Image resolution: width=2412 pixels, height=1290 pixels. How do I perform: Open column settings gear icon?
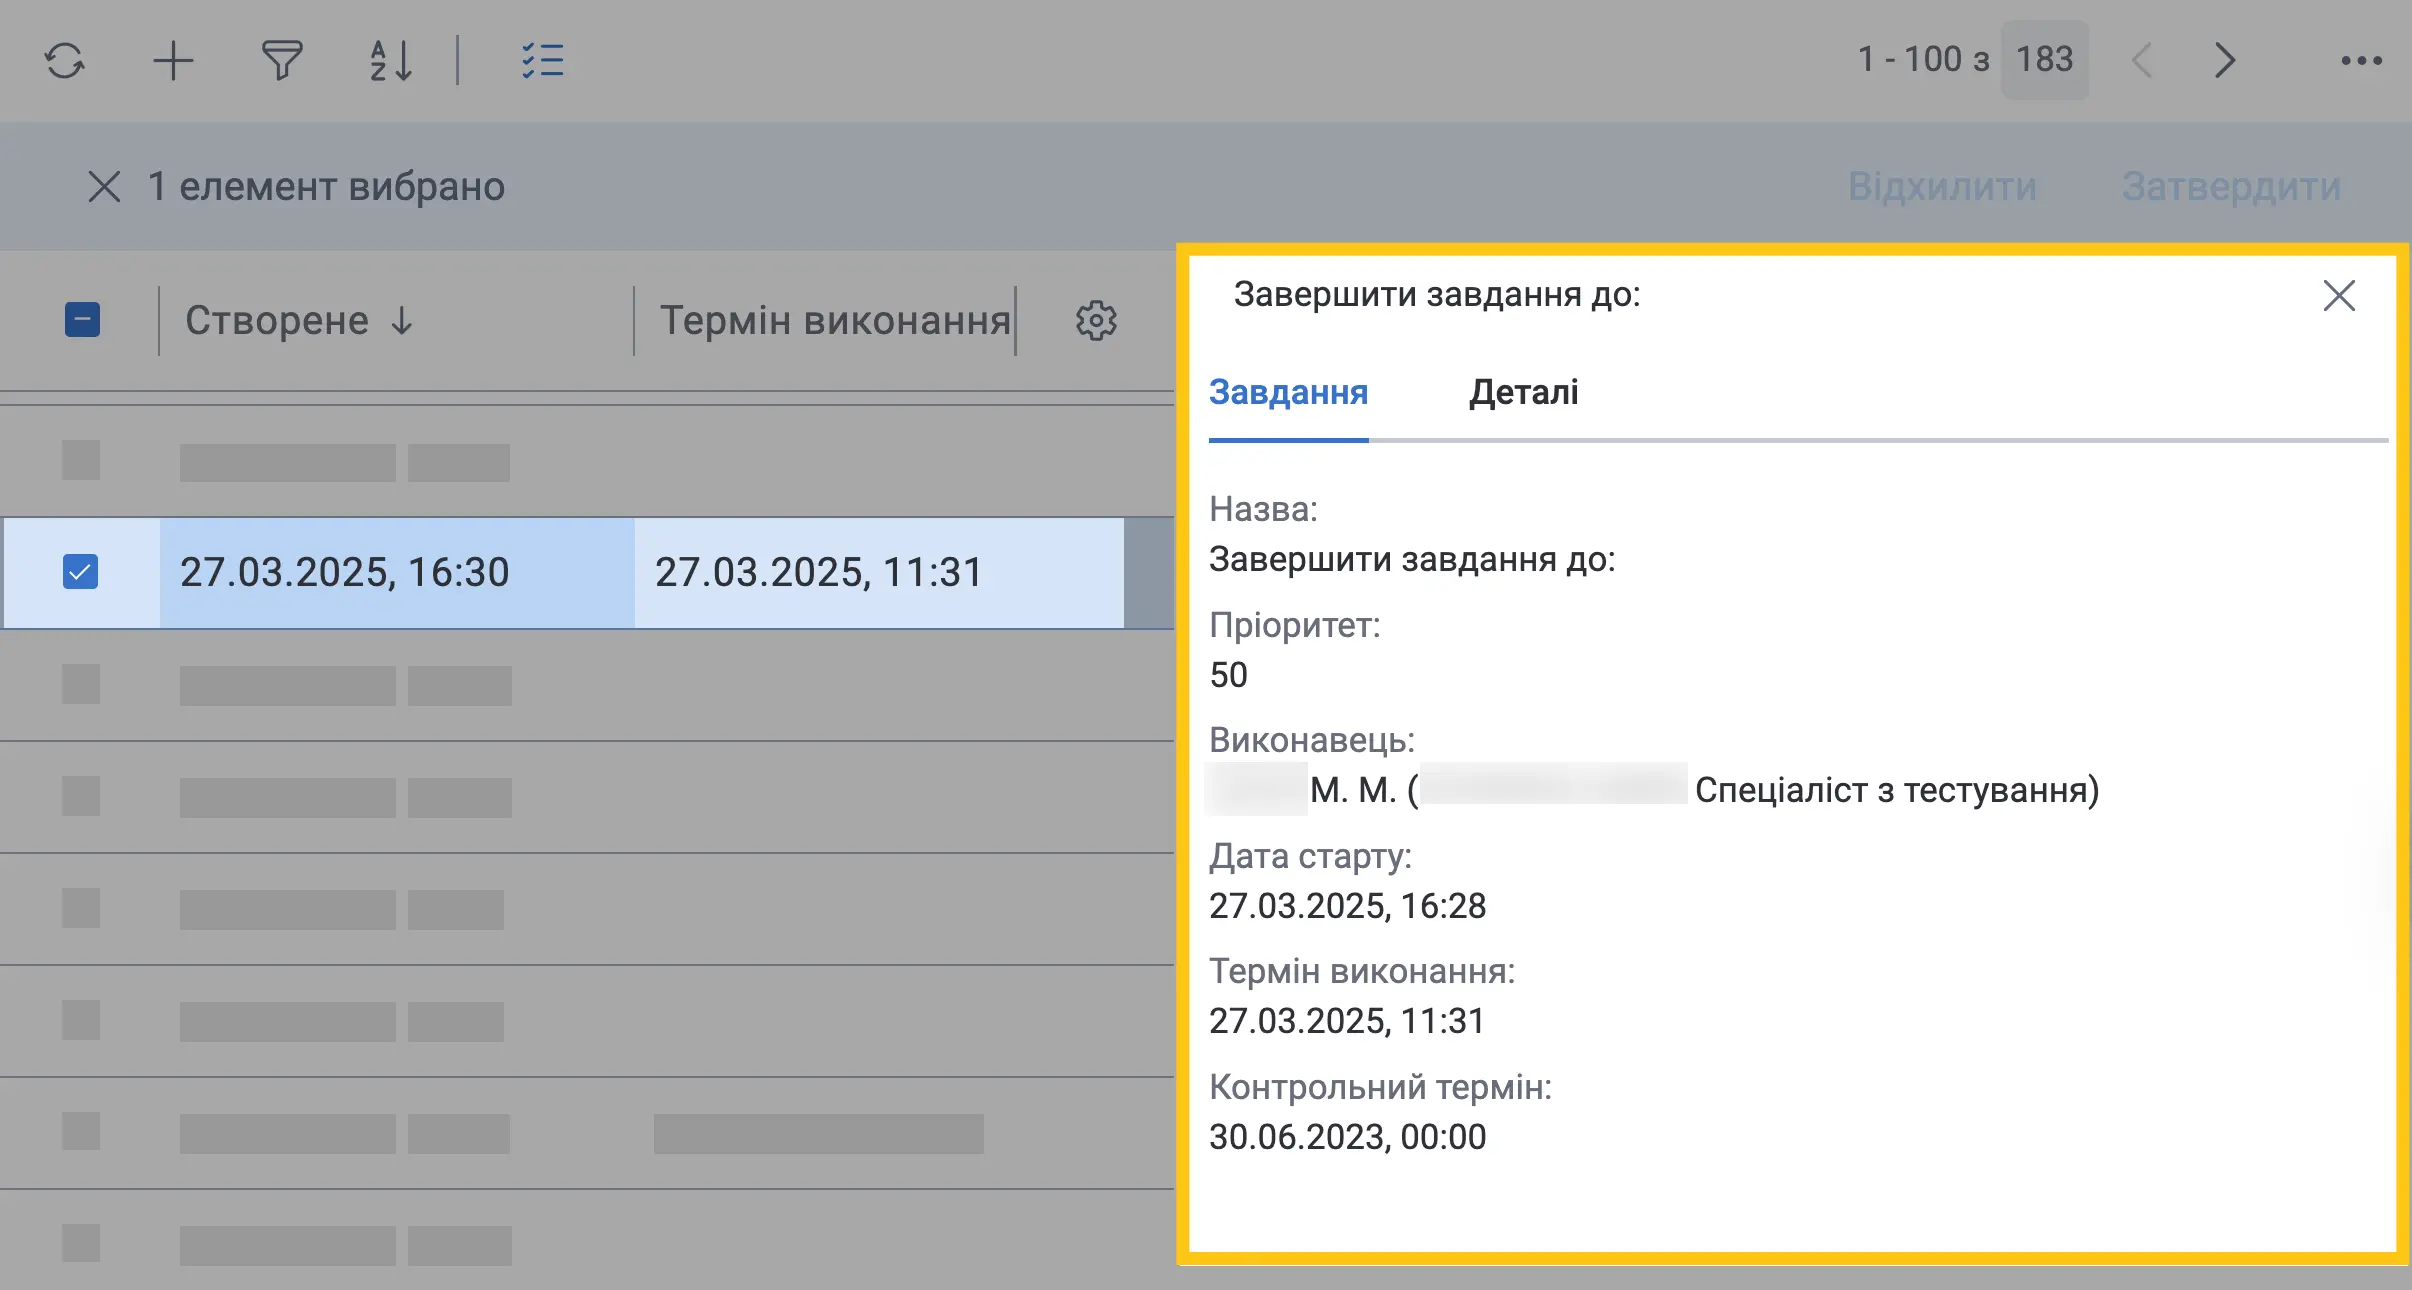1096,321
